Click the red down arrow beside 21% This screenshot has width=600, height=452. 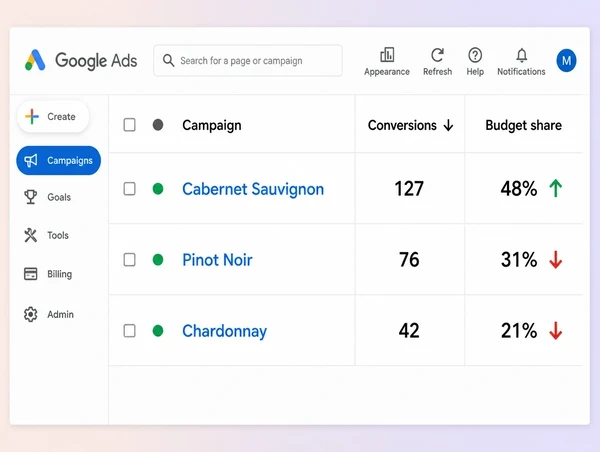pyautogui.click(x=556, y=331)
